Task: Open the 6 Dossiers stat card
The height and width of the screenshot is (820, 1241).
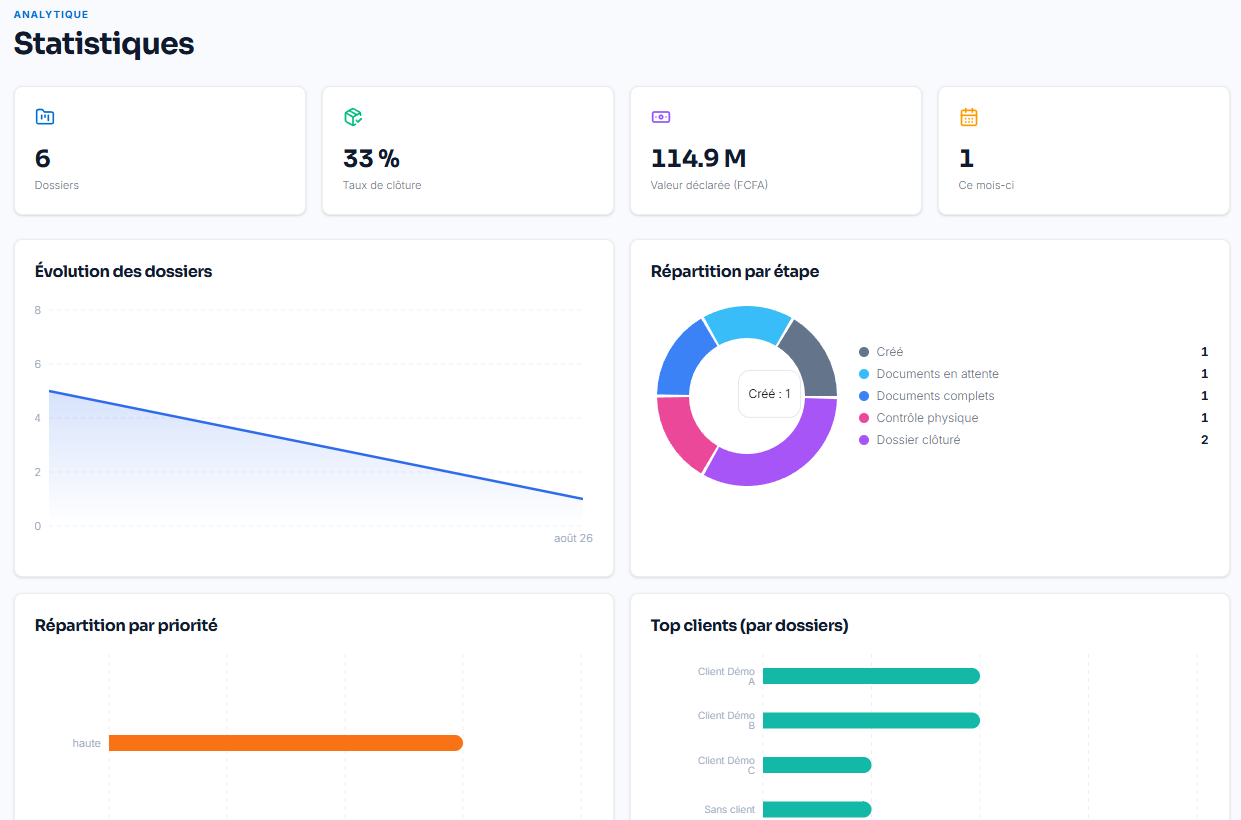Action: (x=160, y=150)
